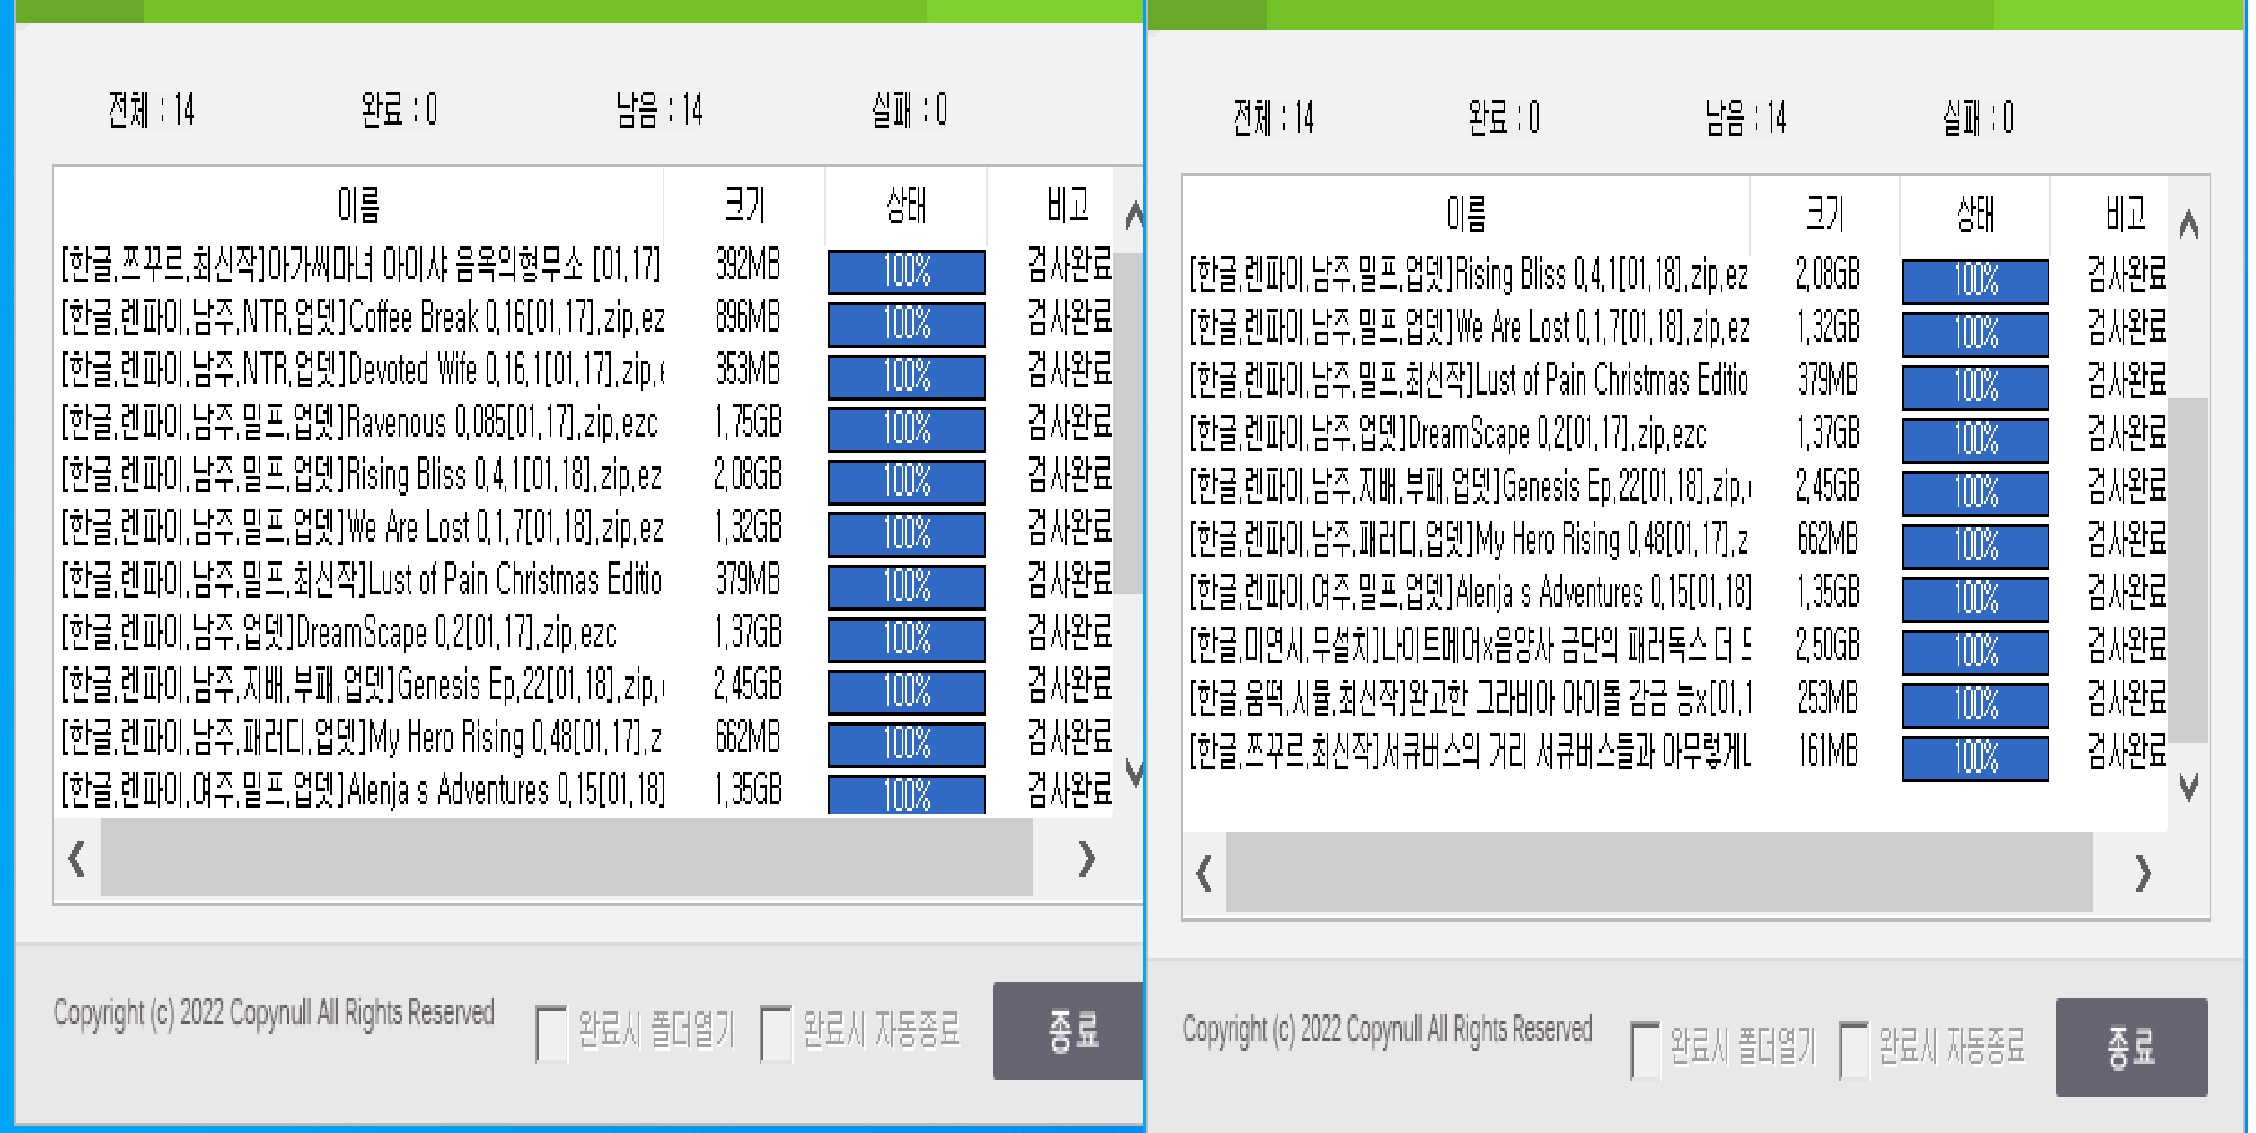Select the DreamScape 0.2 row in right list
Viewport: 2256px width, 1133px height.
point(1450,434)
